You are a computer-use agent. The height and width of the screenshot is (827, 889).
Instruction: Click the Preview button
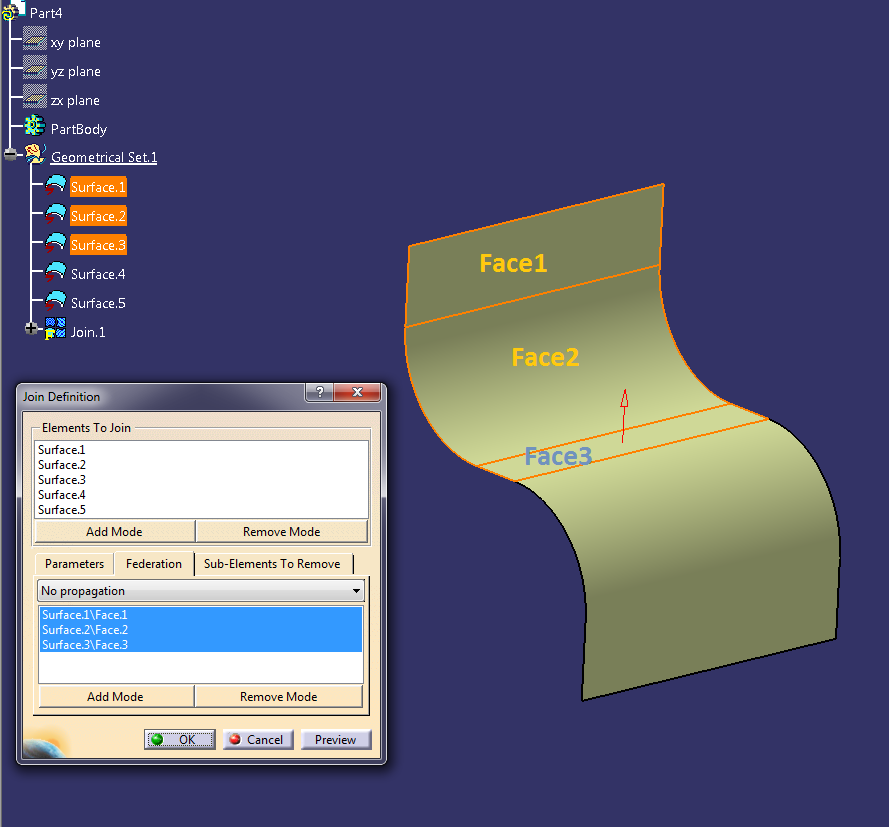(x=336, y=739)
